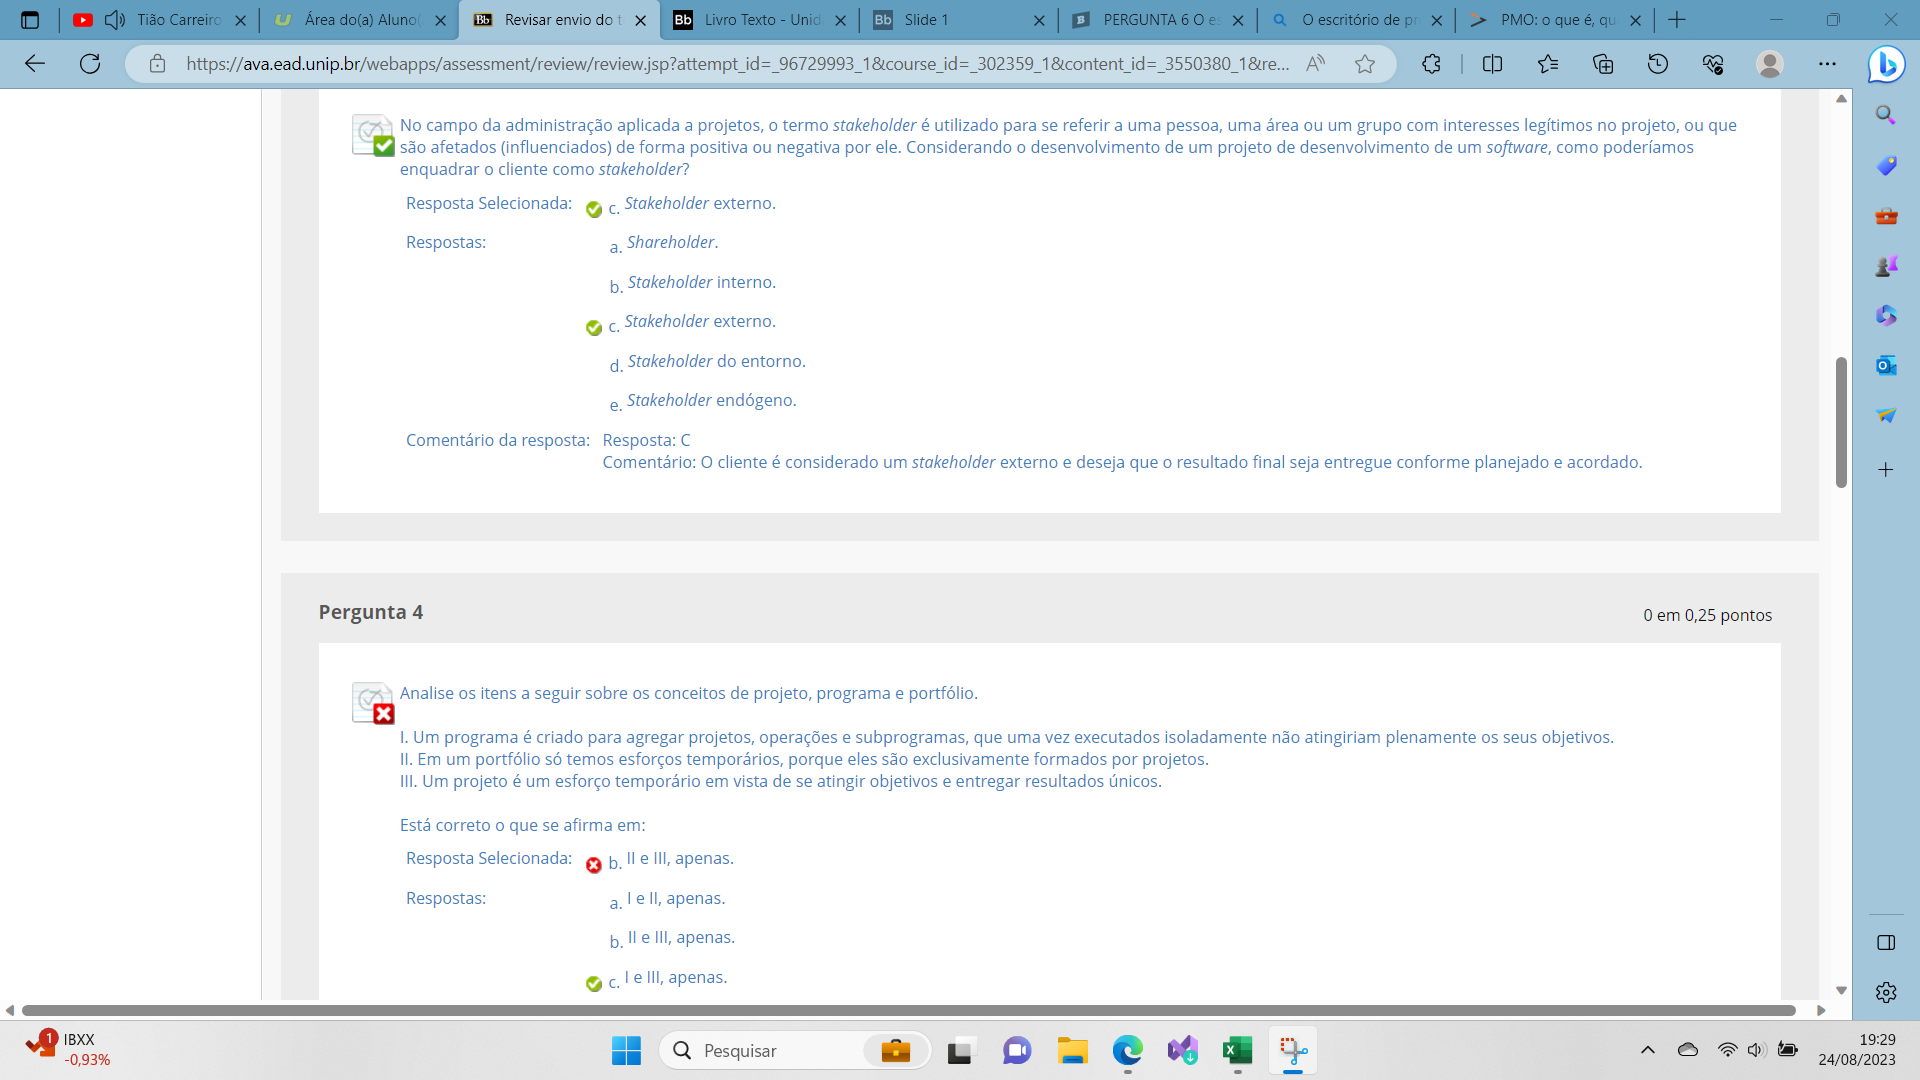1920x1080 pixels.
Task: Toggle the sidebar panel layout icon
Action: (1886, 942)
